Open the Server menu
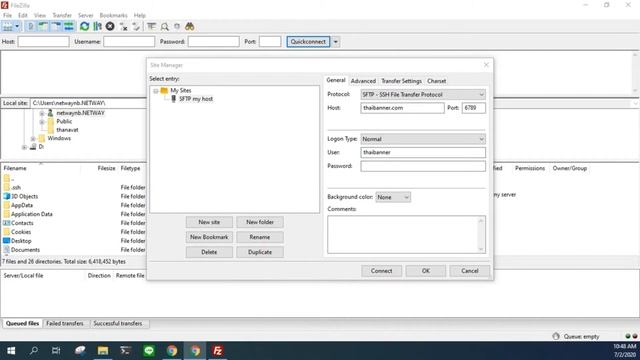 point(86,15)
